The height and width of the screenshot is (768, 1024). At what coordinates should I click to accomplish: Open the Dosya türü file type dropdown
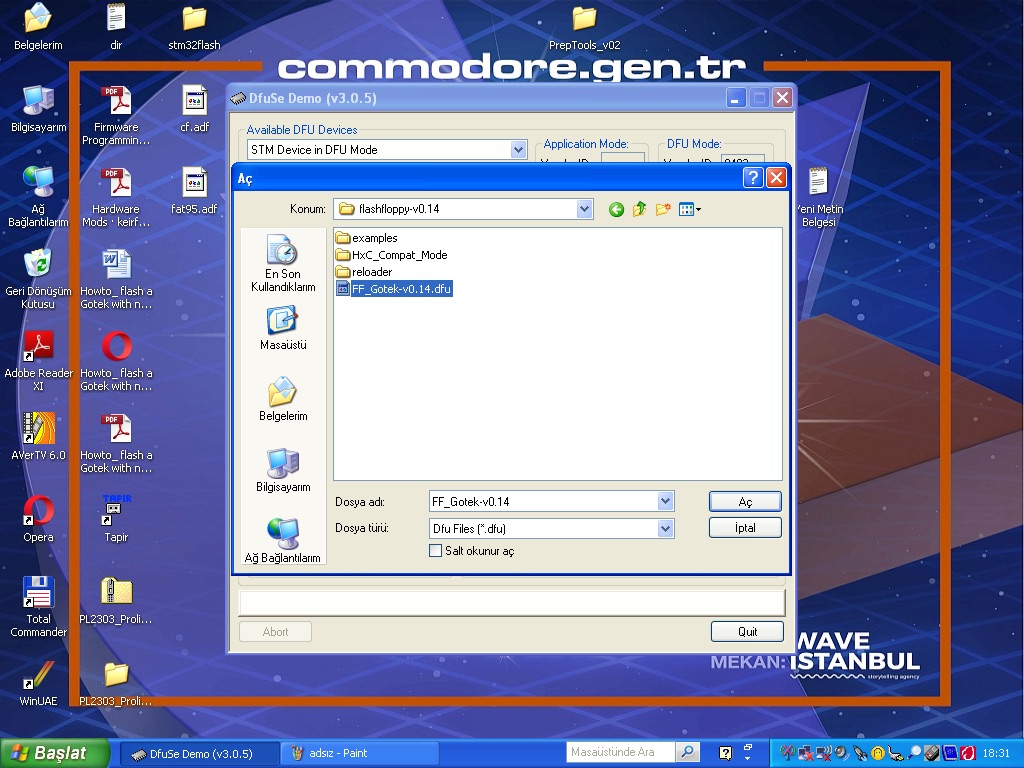[x=666, y=528]
